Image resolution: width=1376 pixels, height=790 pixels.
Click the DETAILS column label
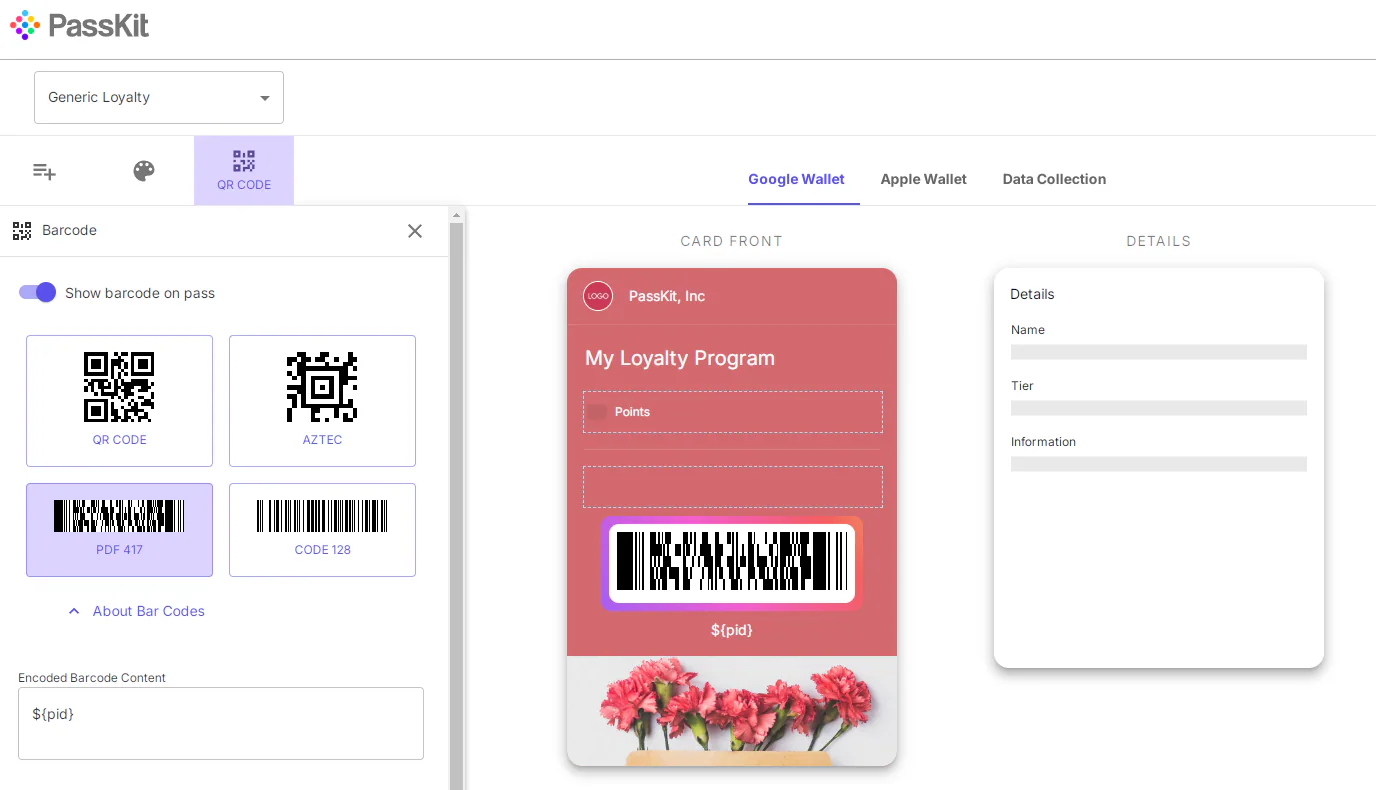click(1158, 241)
